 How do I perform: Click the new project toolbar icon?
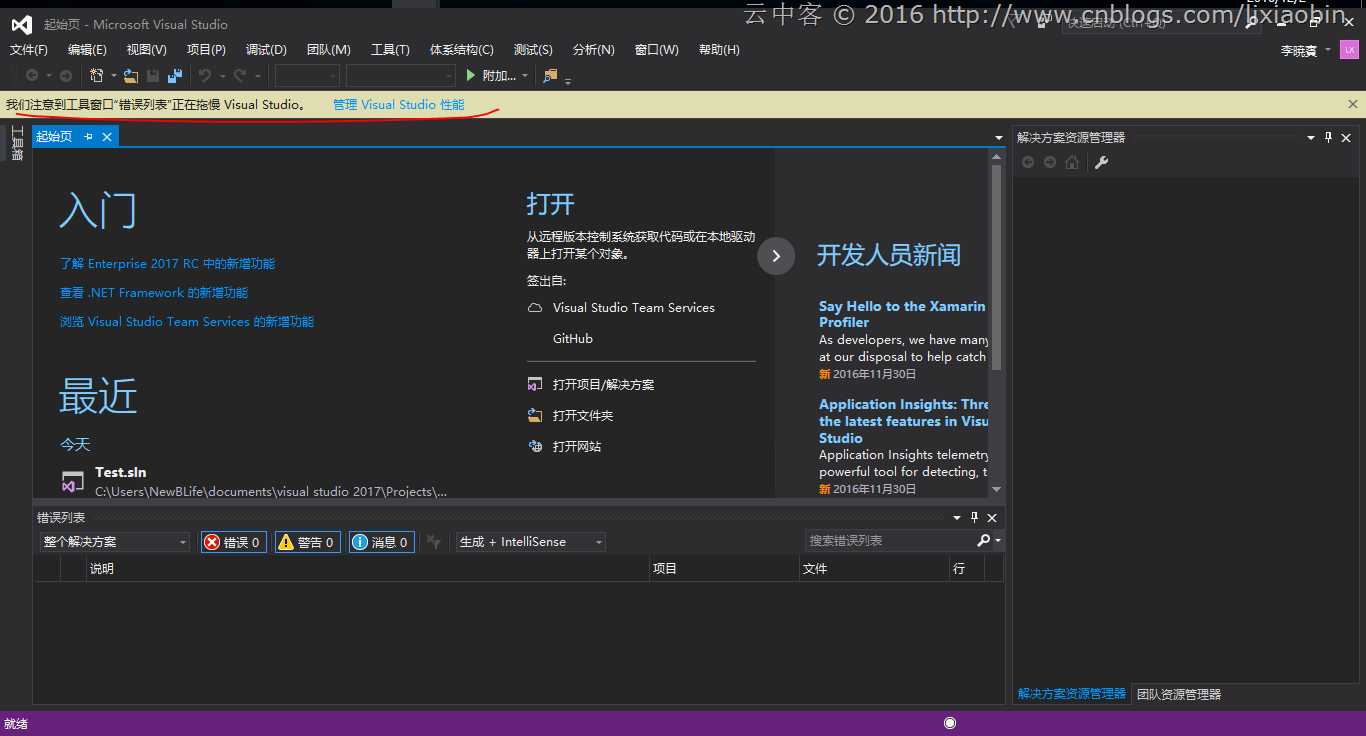click(96, 76)
